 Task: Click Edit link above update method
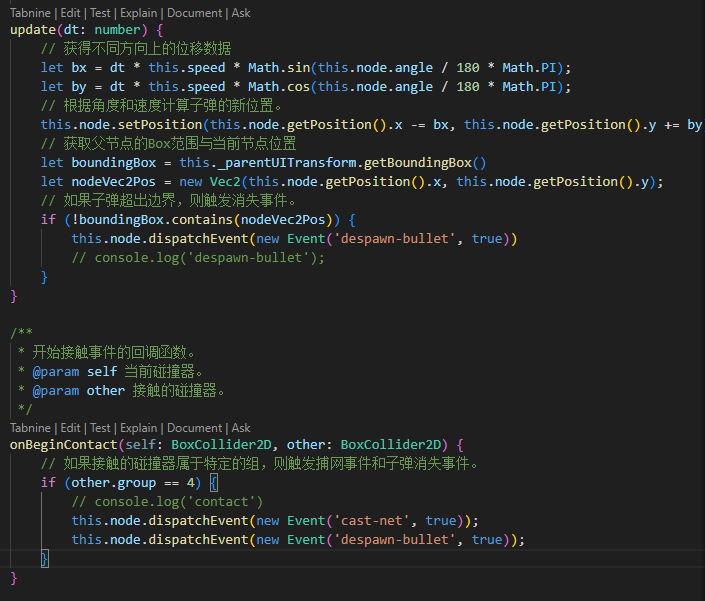coord(70,13)
